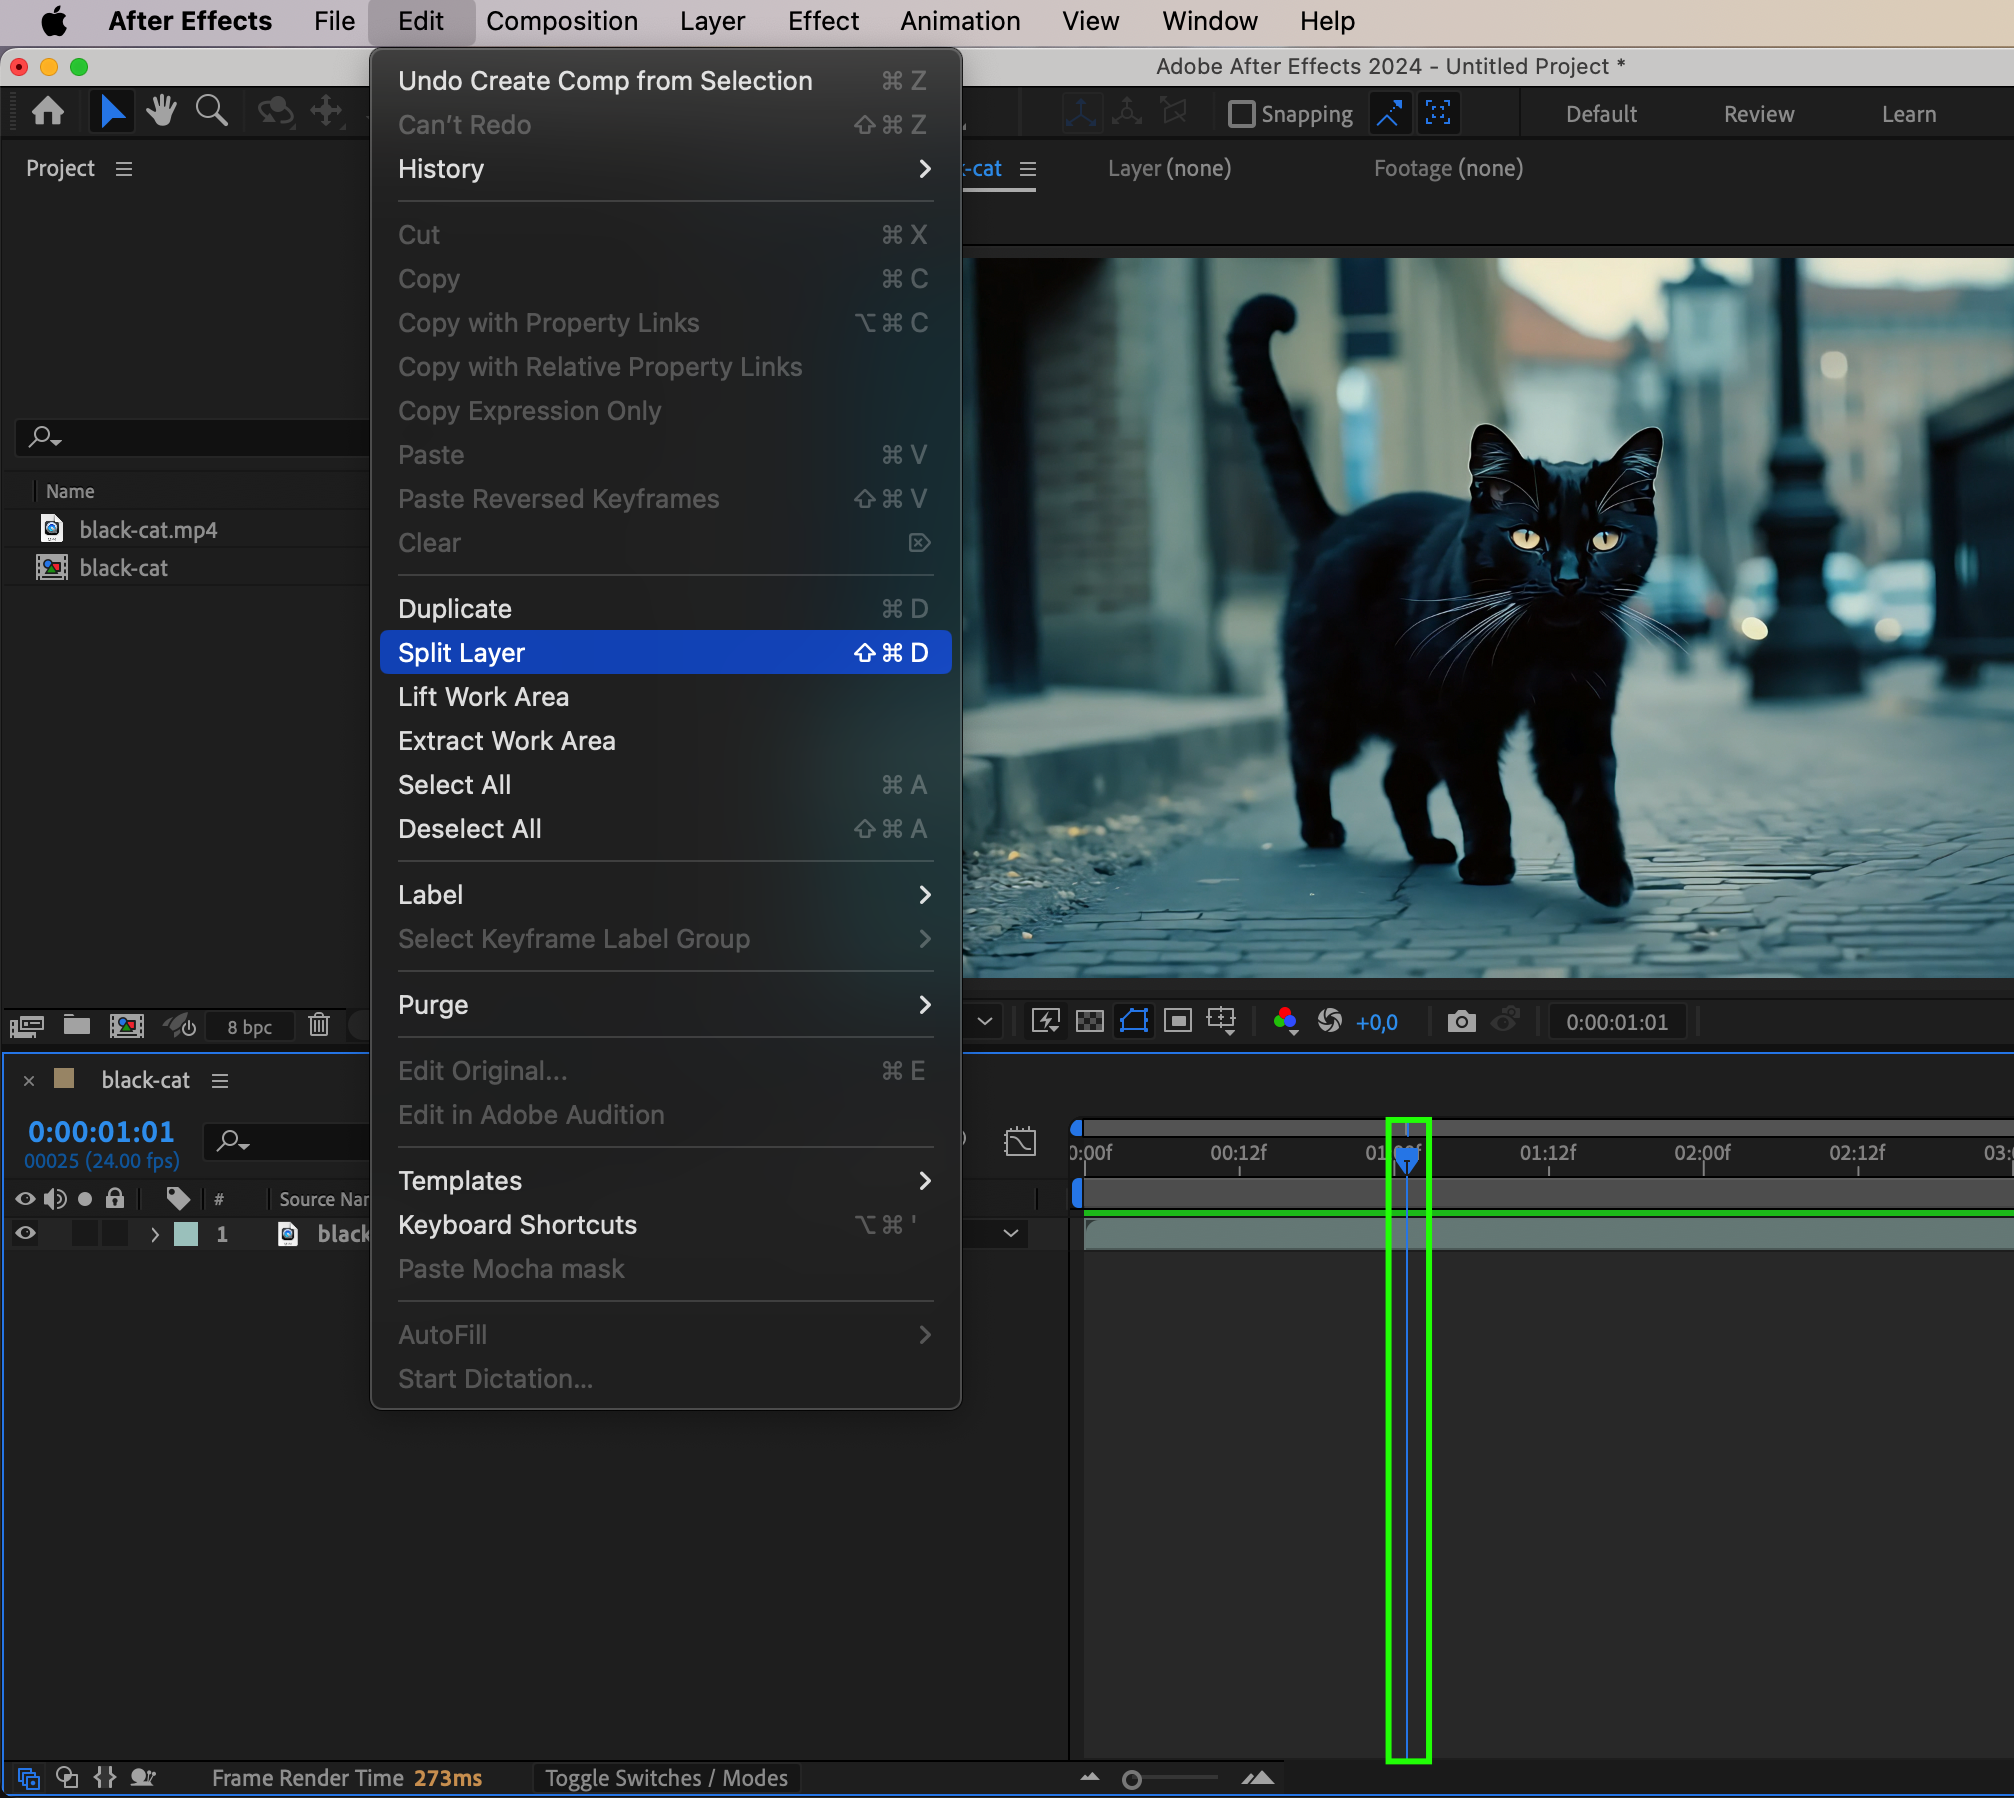
Task: Click the Home icon in toolbar
Action: point(48,111)
